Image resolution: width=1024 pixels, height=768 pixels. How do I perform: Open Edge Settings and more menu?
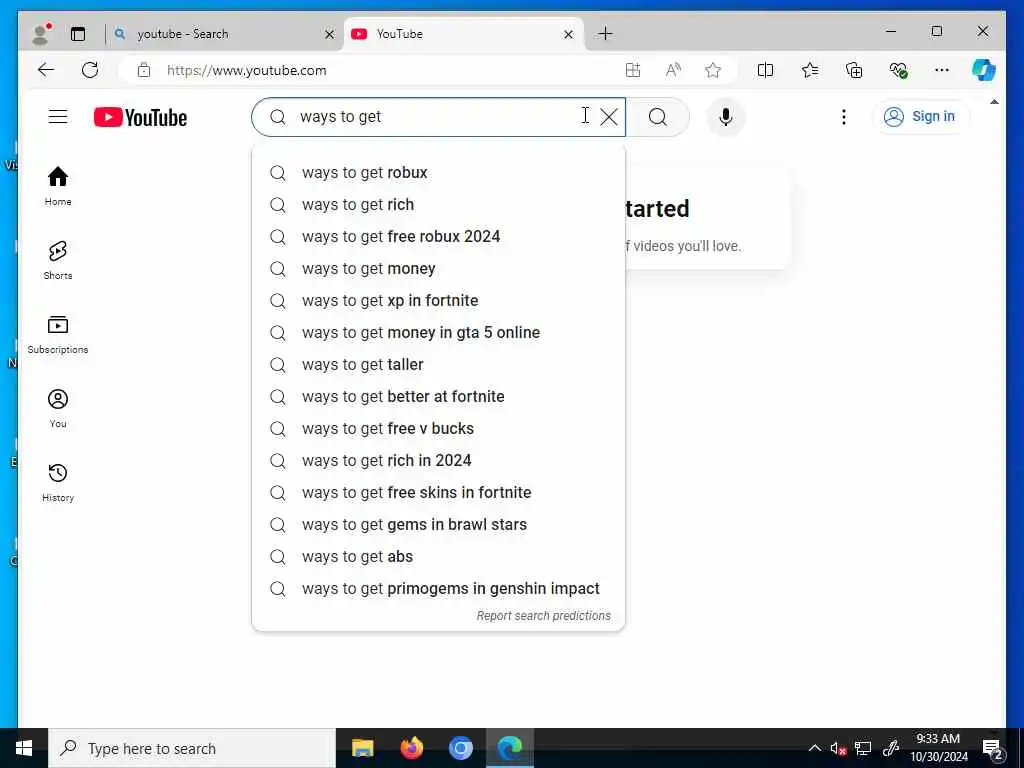pyautogui.click(x=942, y=70)
